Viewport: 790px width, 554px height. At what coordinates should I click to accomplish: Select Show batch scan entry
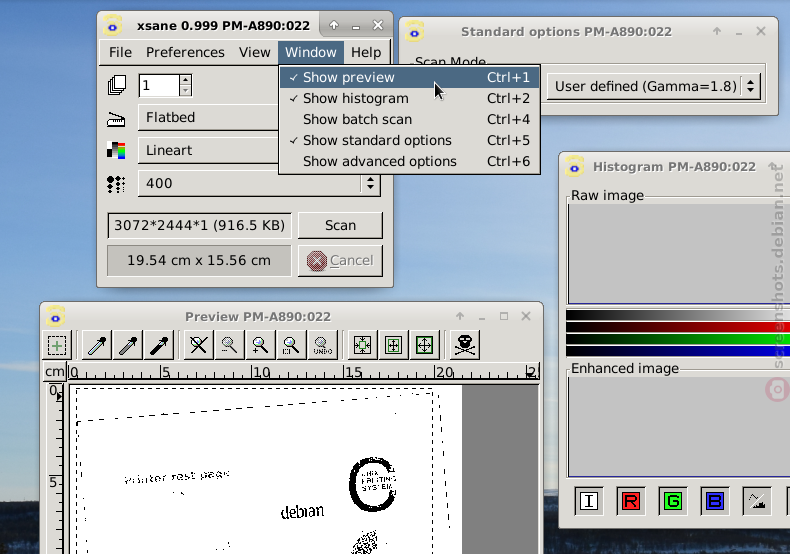(x=409, y=120)
